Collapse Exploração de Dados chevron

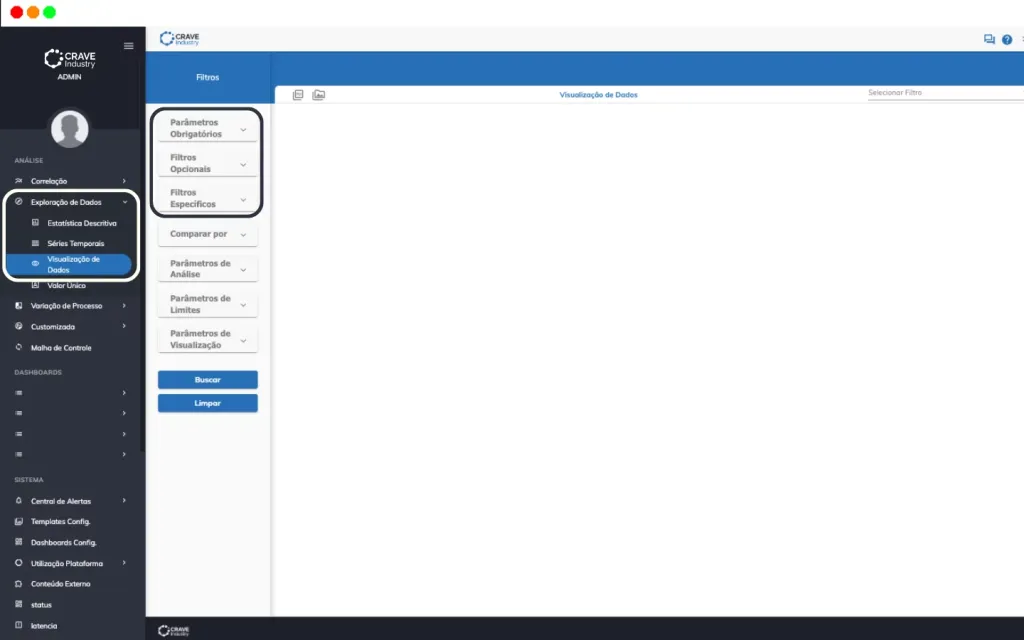click(x=125, y=202)
